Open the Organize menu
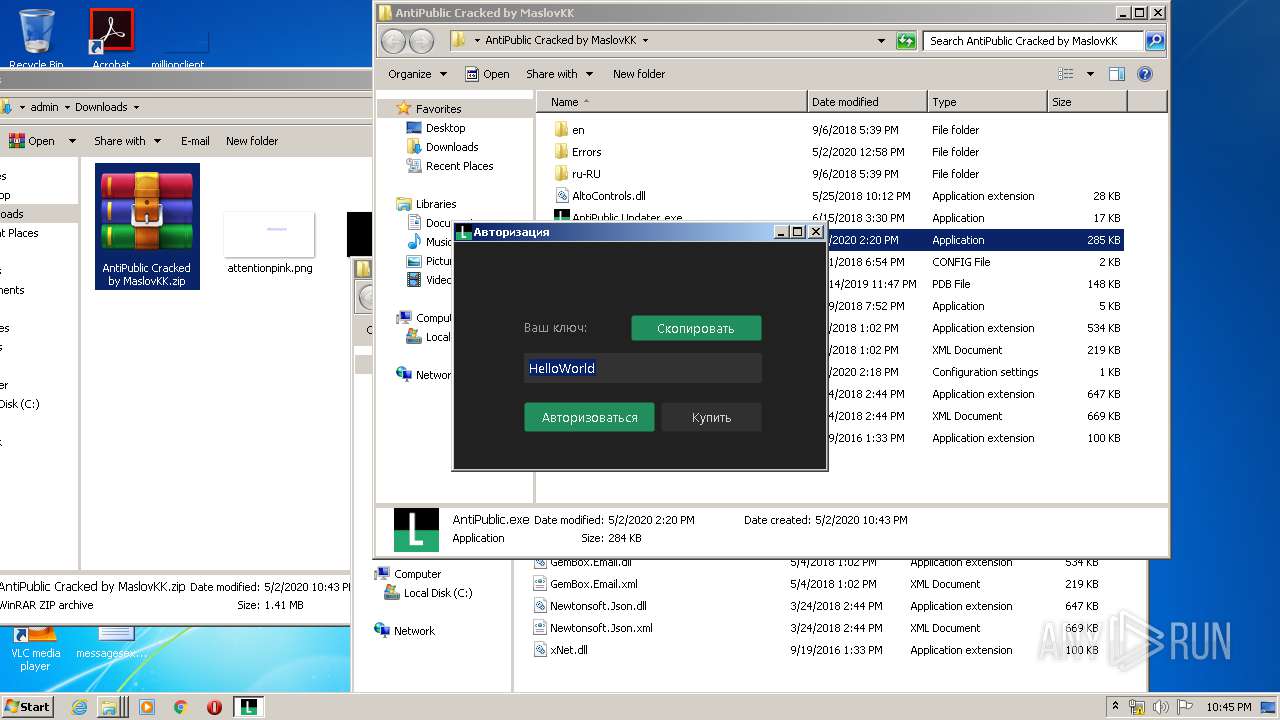Viewport: 1280px width, 720px height. tap(416, 74)
